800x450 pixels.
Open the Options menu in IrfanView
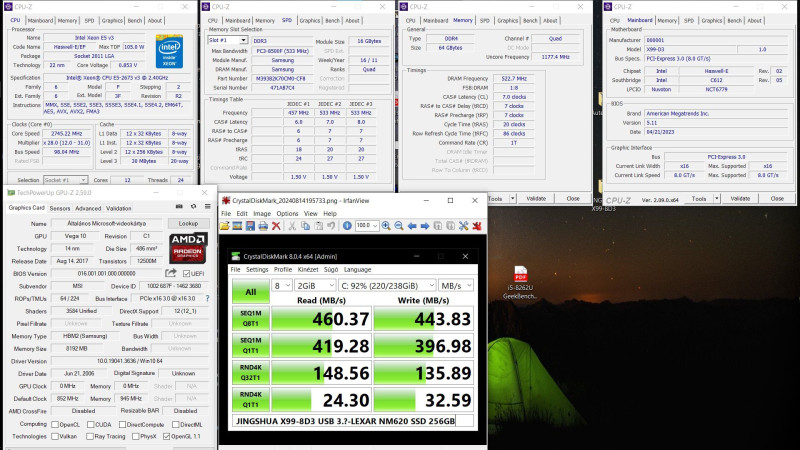[287, 213]
